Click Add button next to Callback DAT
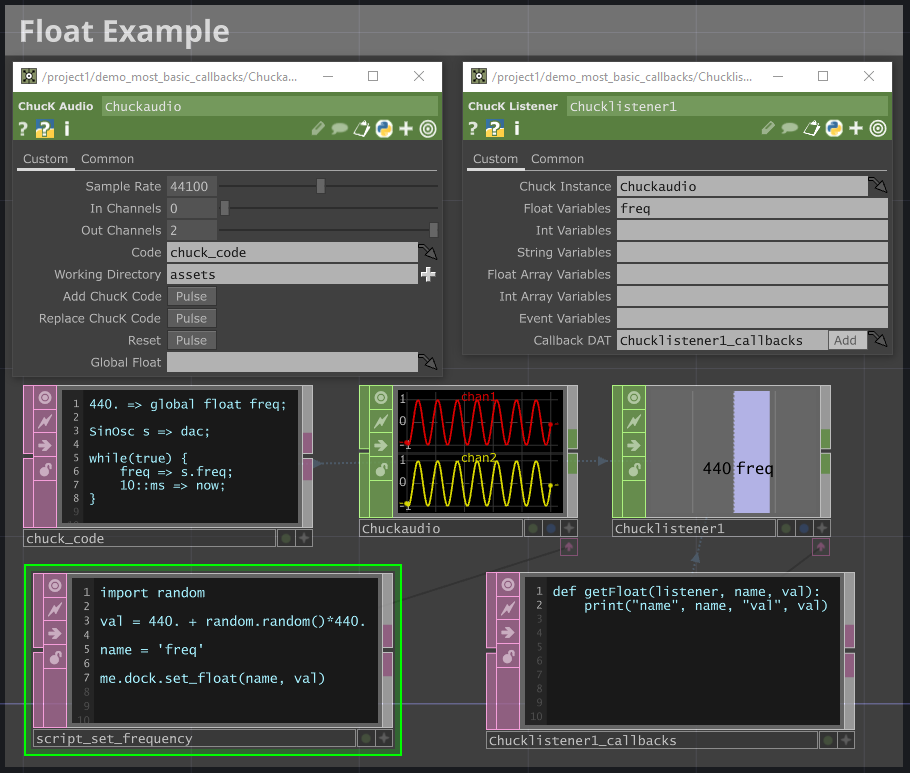910x773 pixels. [x=845, y=340]
